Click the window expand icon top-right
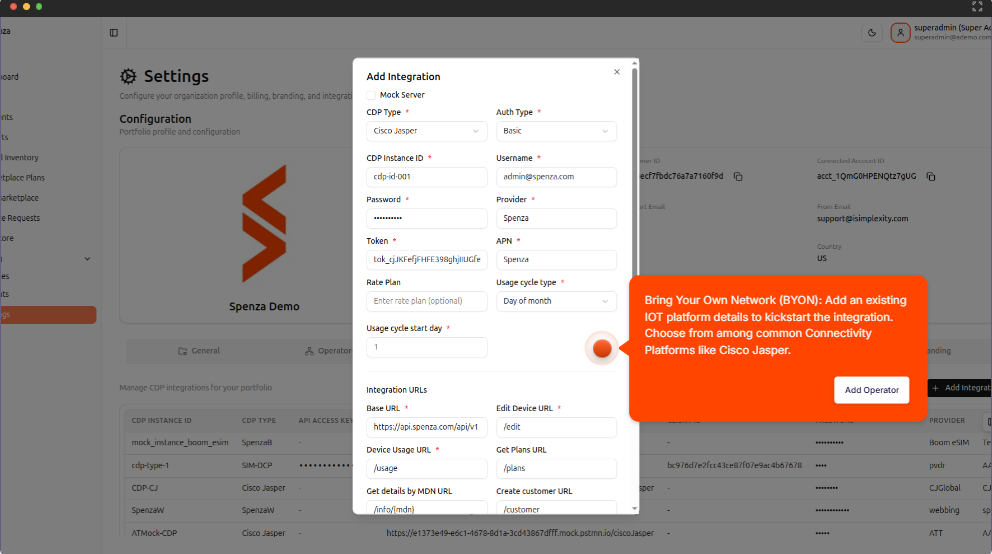 [977, 7]
